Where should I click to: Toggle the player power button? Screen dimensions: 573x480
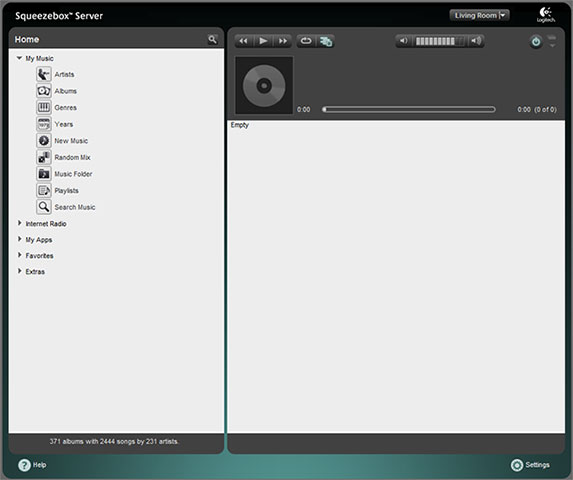tap(536, 42)
